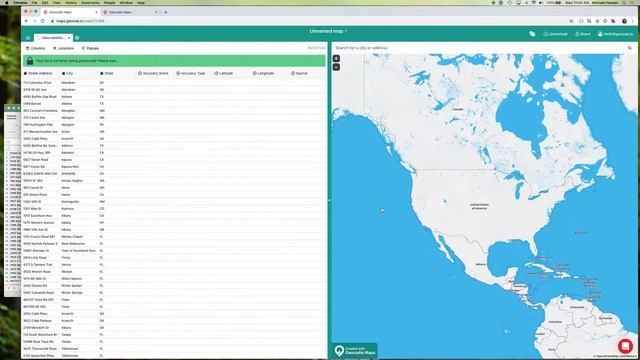Switch to the second Geocodio Maps browser tab

(x=130, y=12)
